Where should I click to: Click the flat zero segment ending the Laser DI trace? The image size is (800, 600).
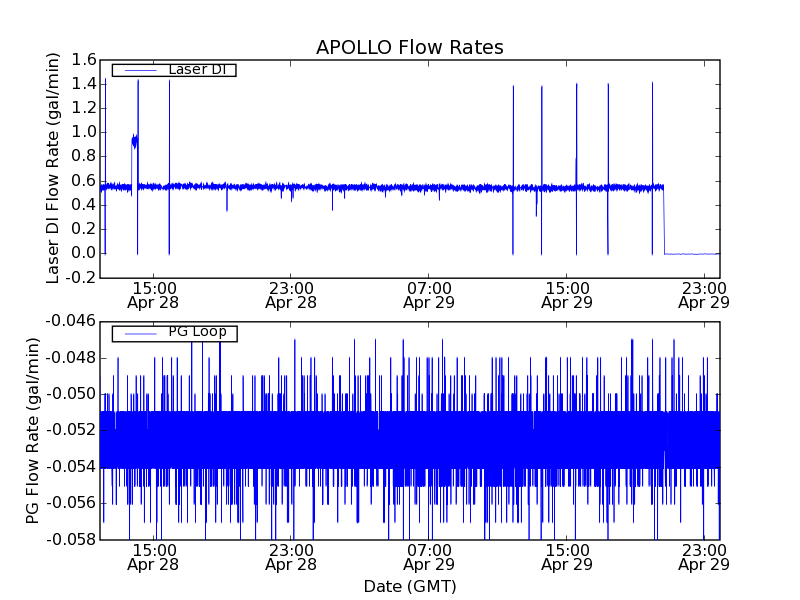click(692, 253)
